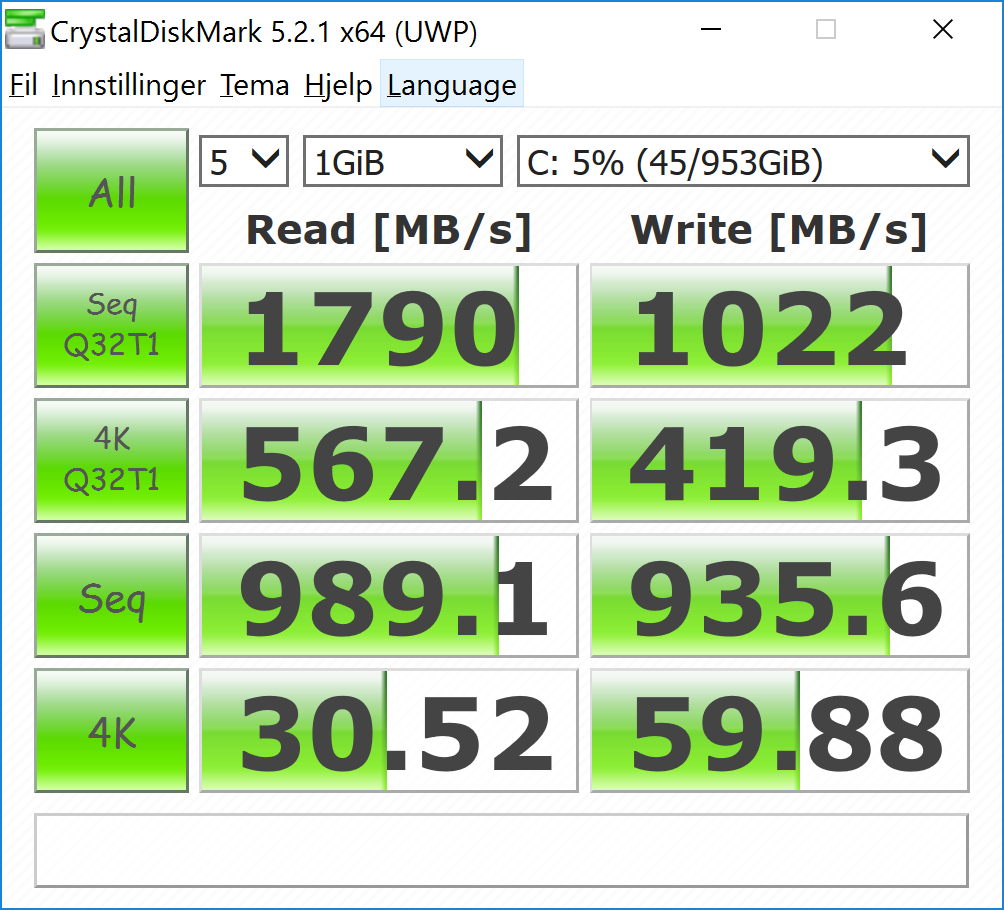Open the Tema menu
Screen dimensions: 1004x910
click(x=254, y=85)
